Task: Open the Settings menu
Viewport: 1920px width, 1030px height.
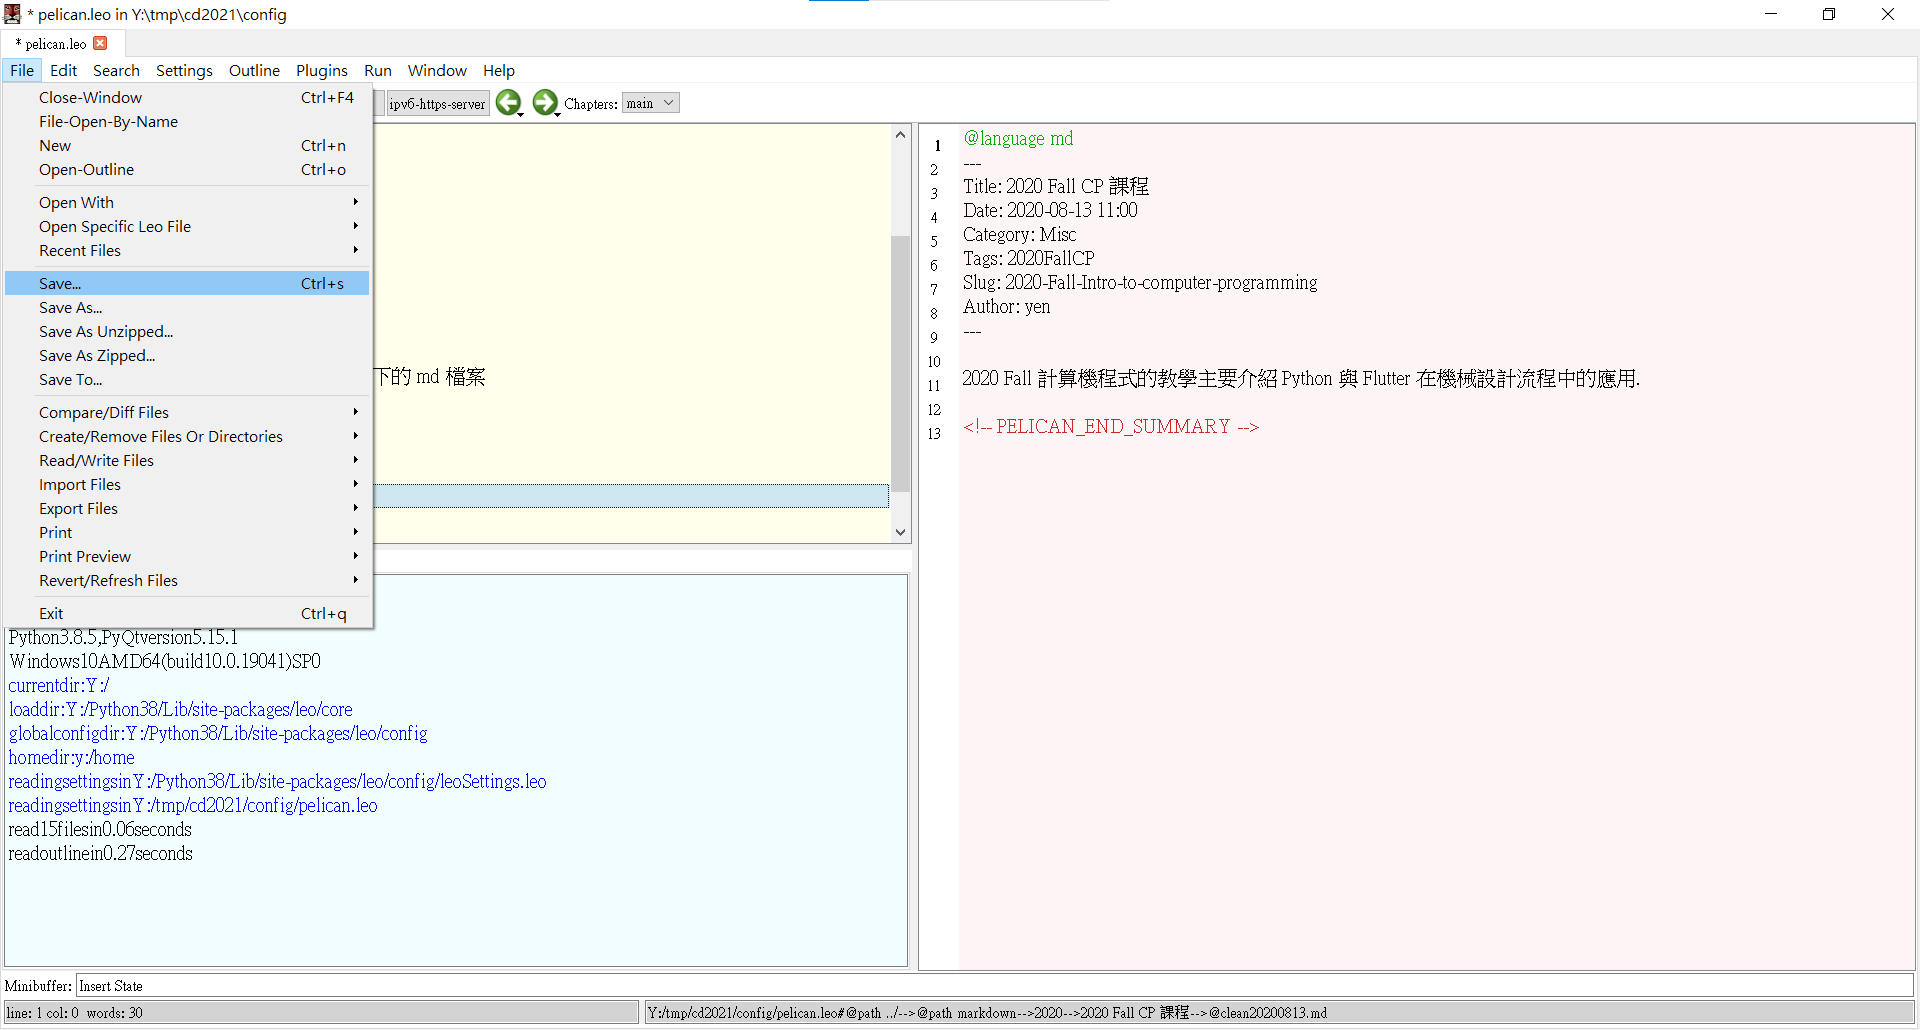Action: tap(184, 70)
